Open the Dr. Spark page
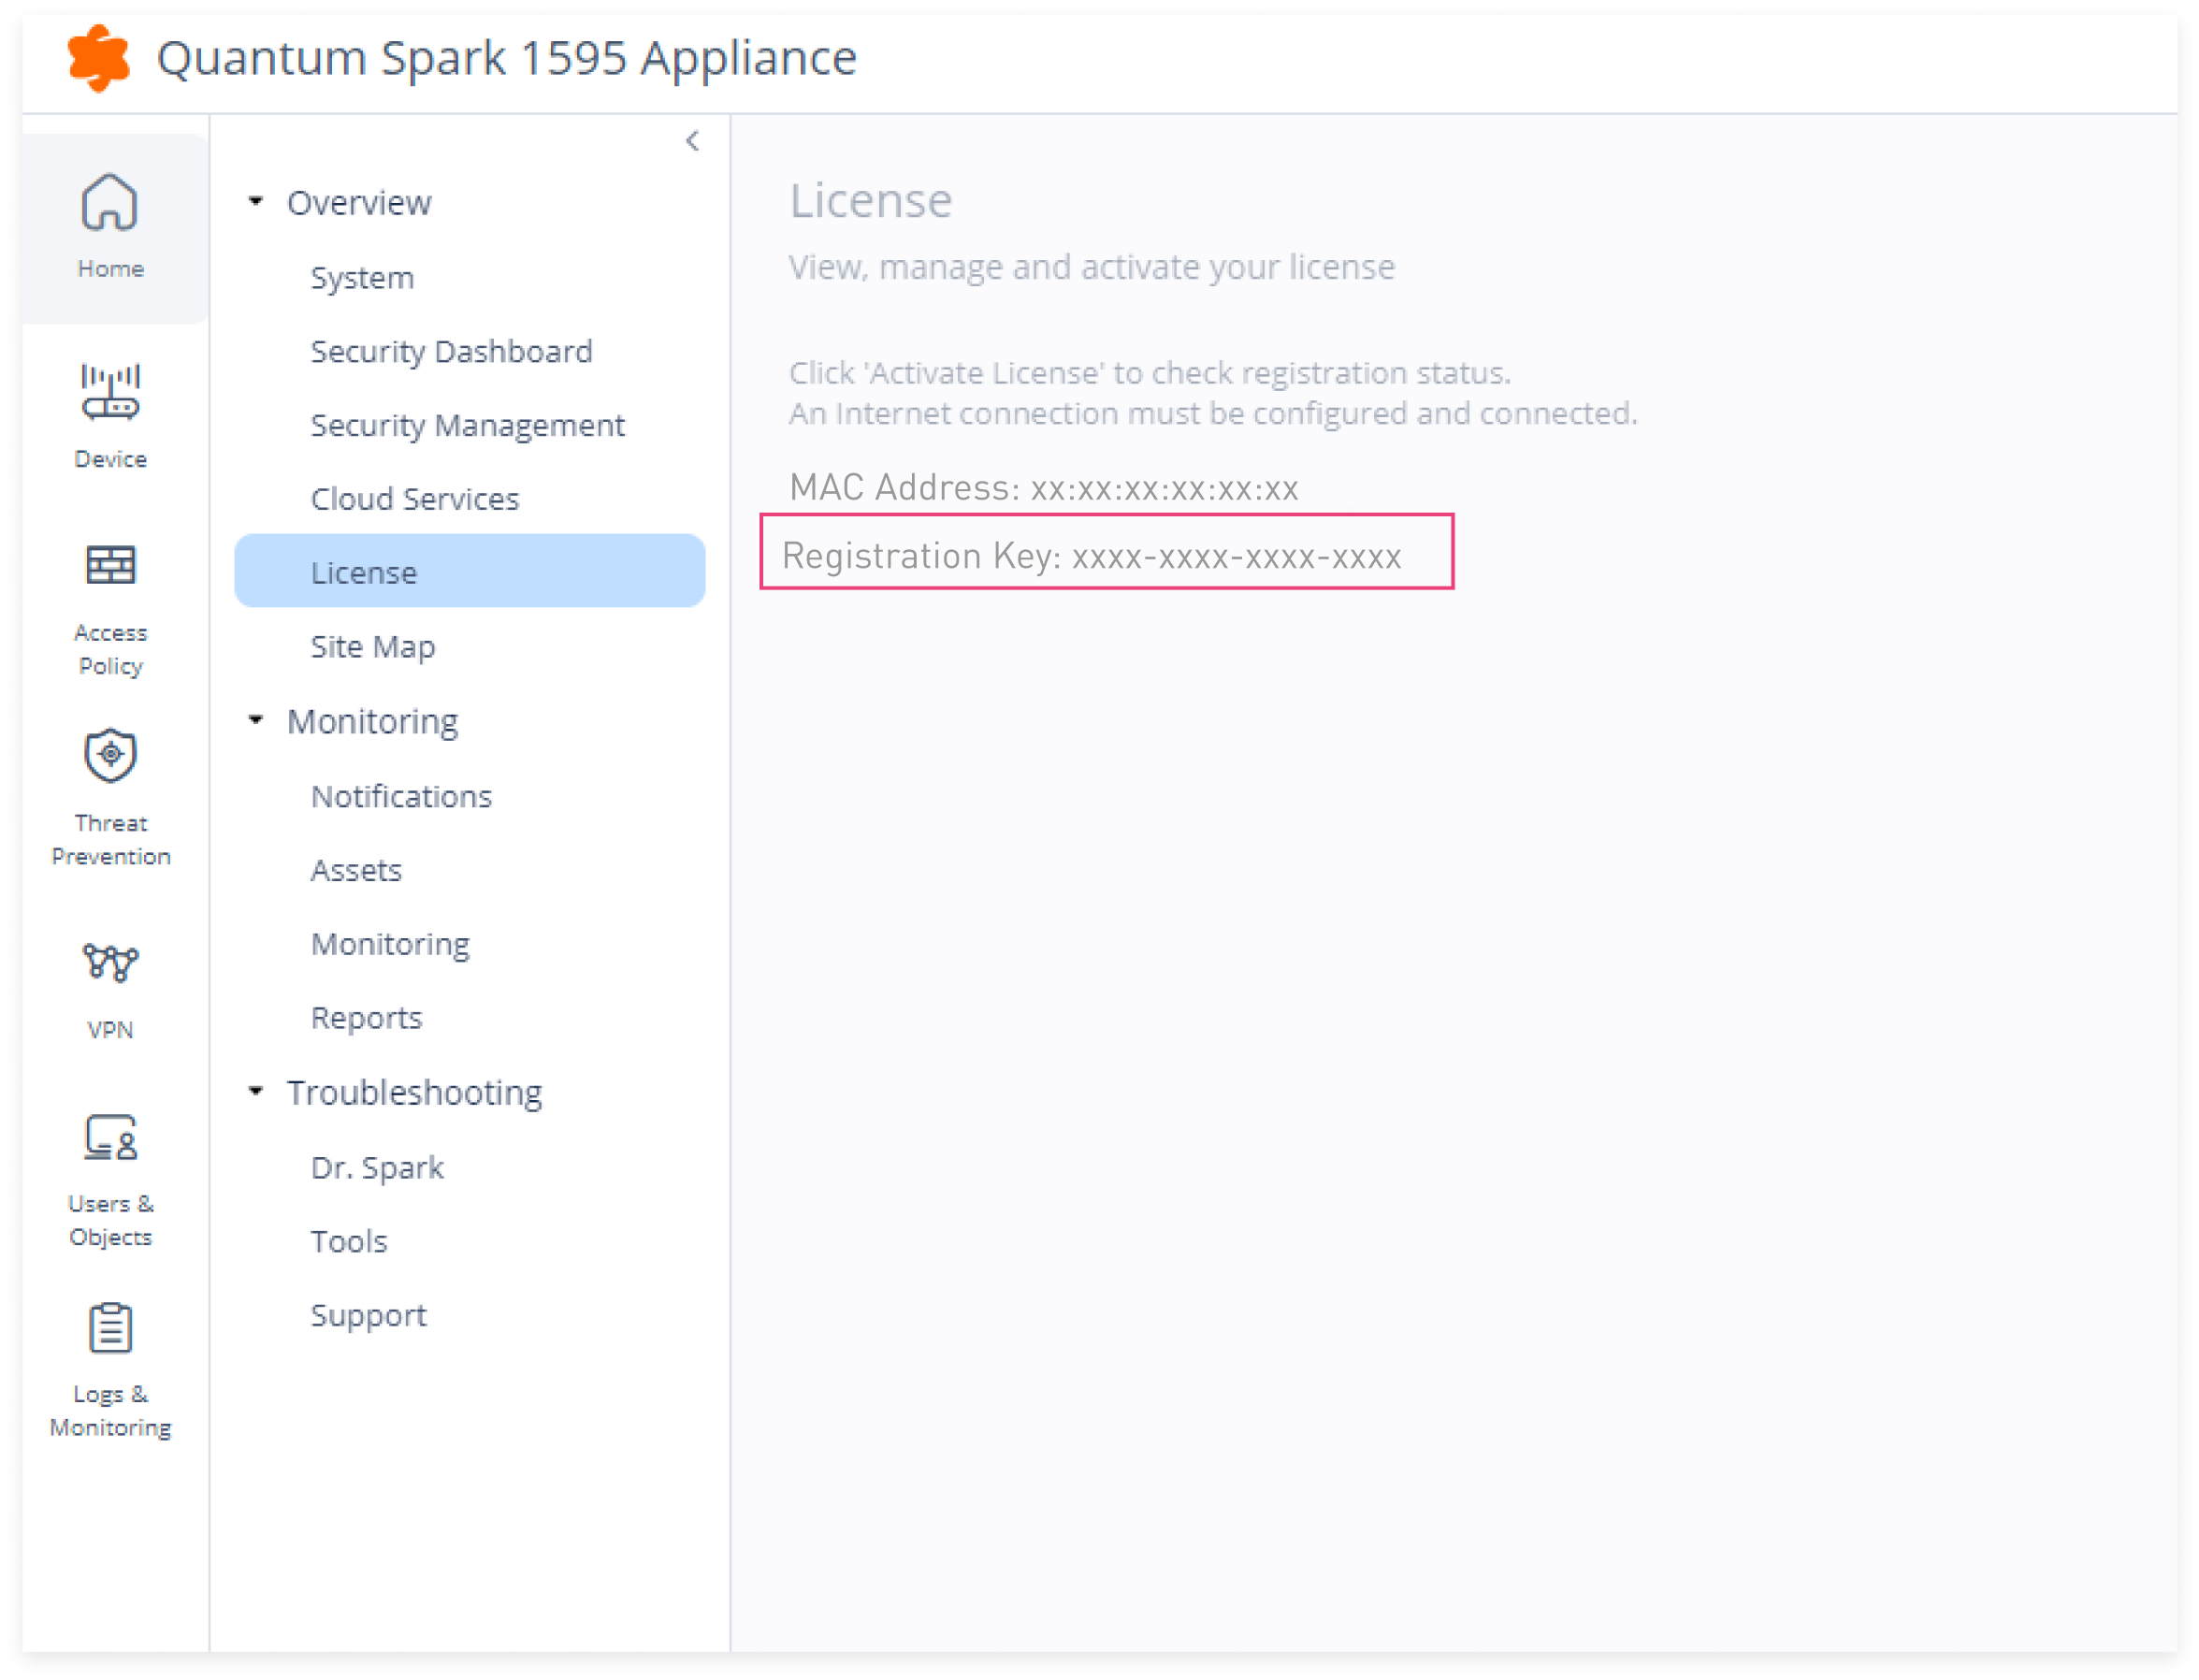Viewport: 2199px width, 1680px height. click(x=377, y=1169)
